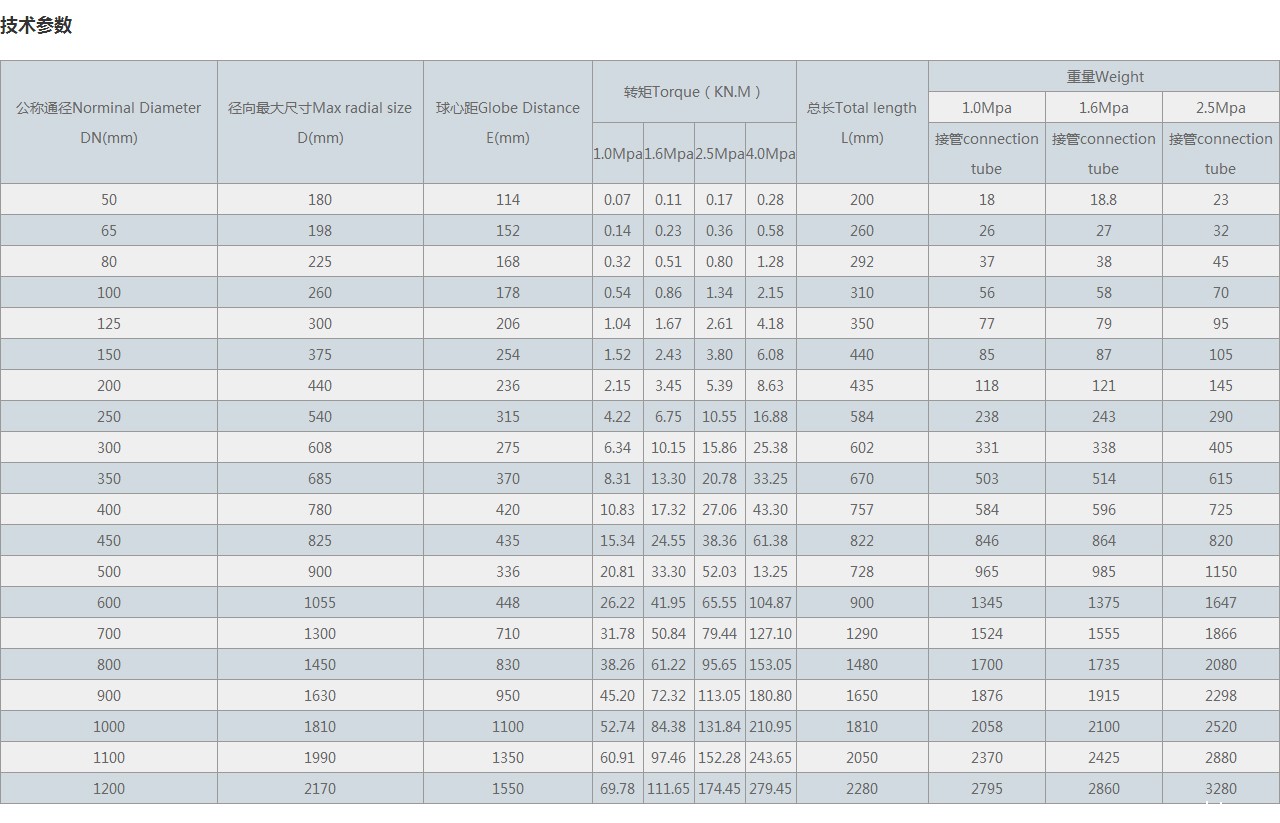Select globe distance value 1550

[507, 788]
